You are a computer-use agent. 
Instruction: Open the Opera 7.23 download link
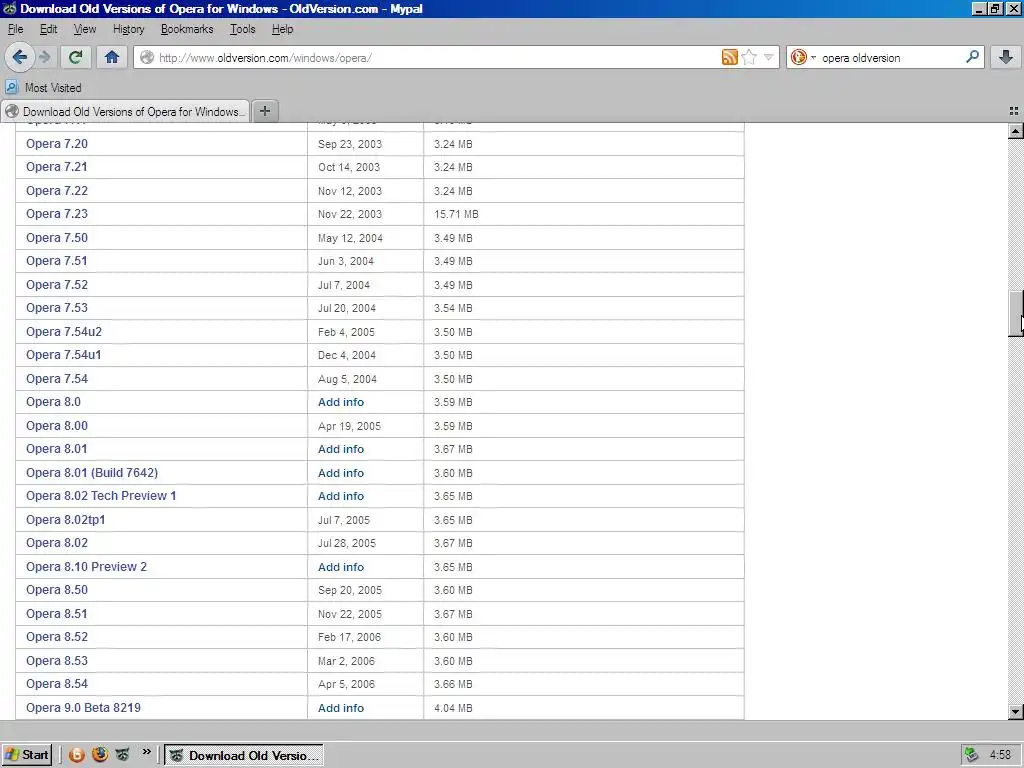57,214
